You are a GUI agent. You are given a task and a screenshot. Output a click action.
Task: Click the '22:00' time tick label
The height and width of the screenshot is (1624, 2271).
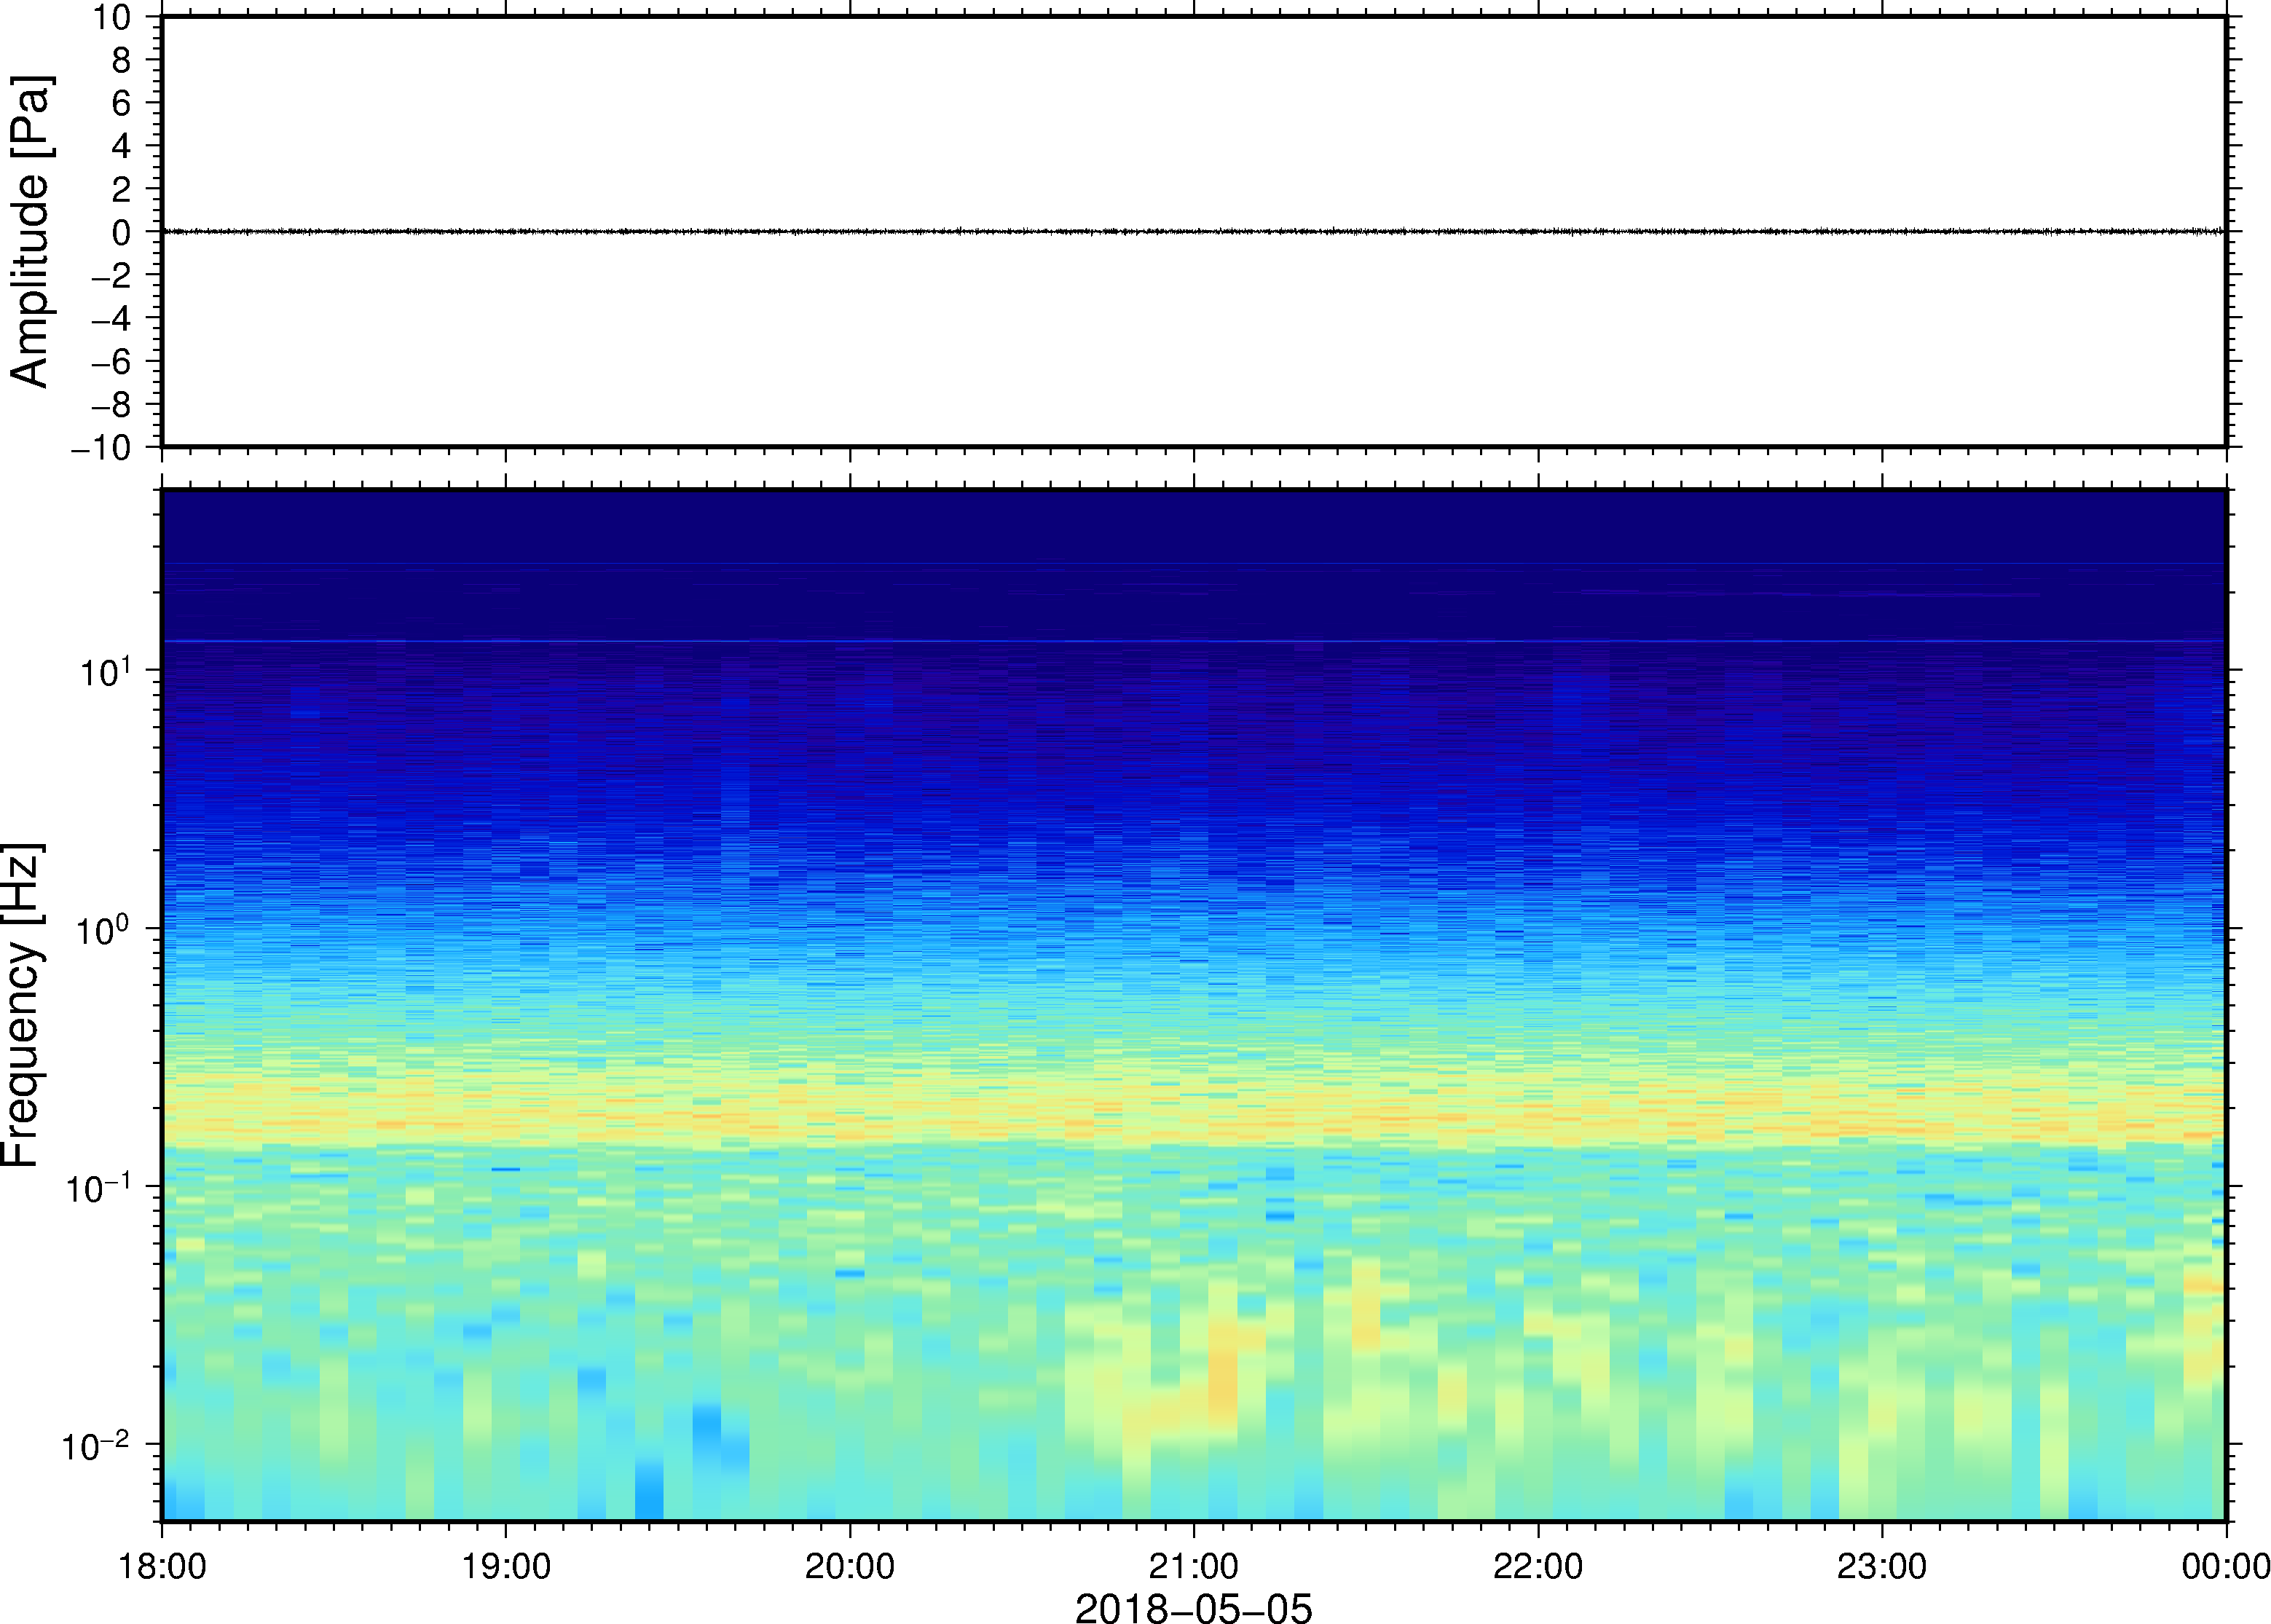click(1538, 1566)
